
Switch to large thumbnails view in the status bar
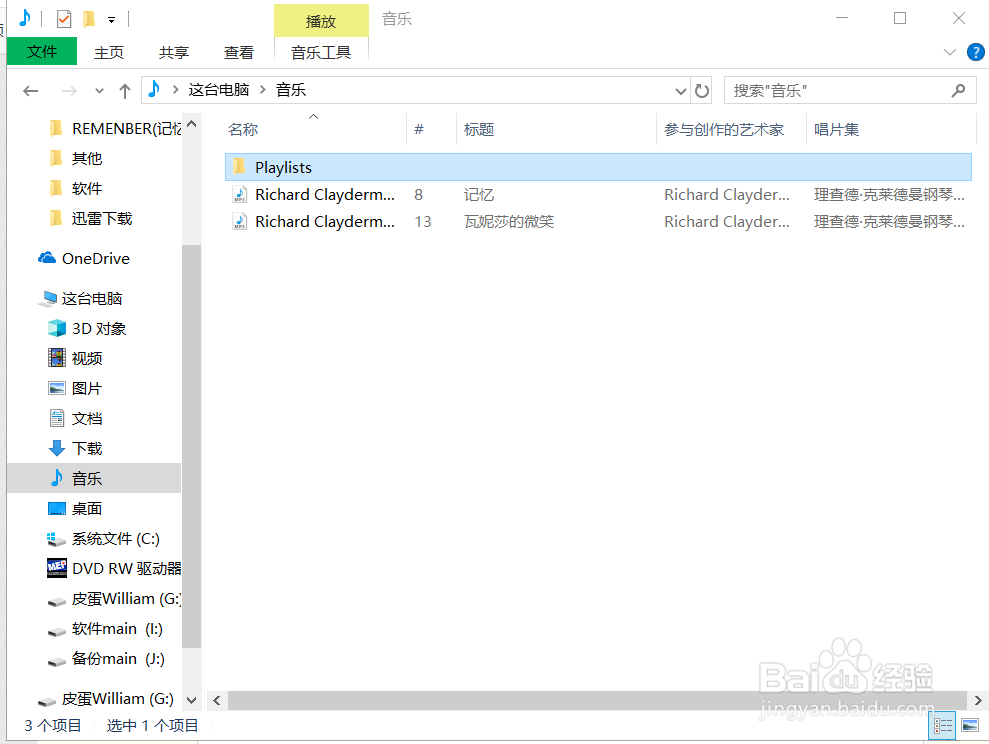click(970, 725)
